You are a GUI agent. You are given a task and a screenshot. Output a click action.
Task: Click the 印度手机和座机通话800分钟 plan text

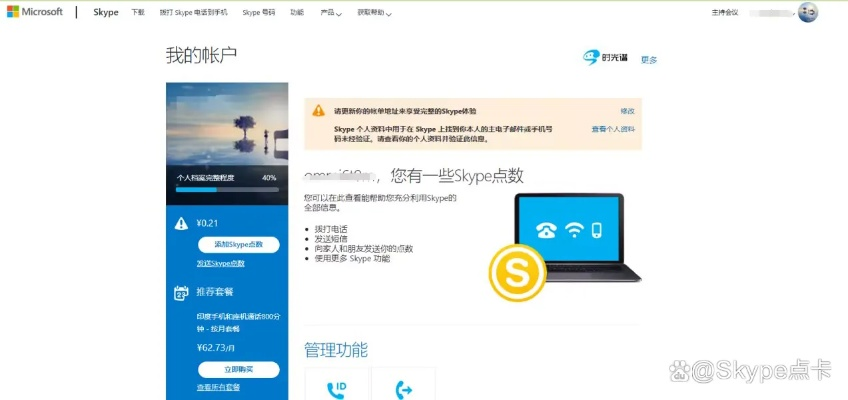(x=238, y=323)
